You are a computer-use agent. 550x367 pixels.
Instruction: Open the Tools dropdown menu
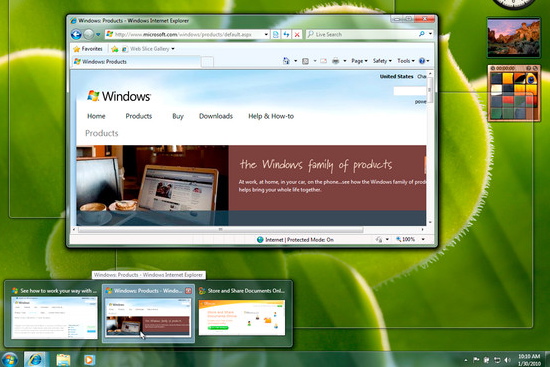[405, 61]
